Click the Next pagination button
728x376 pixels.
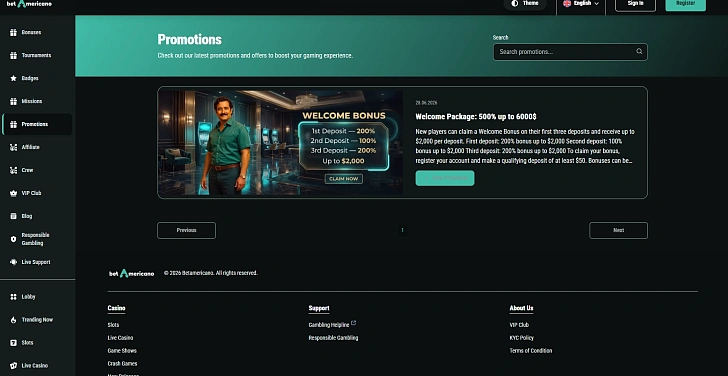[x=618, y=231]
